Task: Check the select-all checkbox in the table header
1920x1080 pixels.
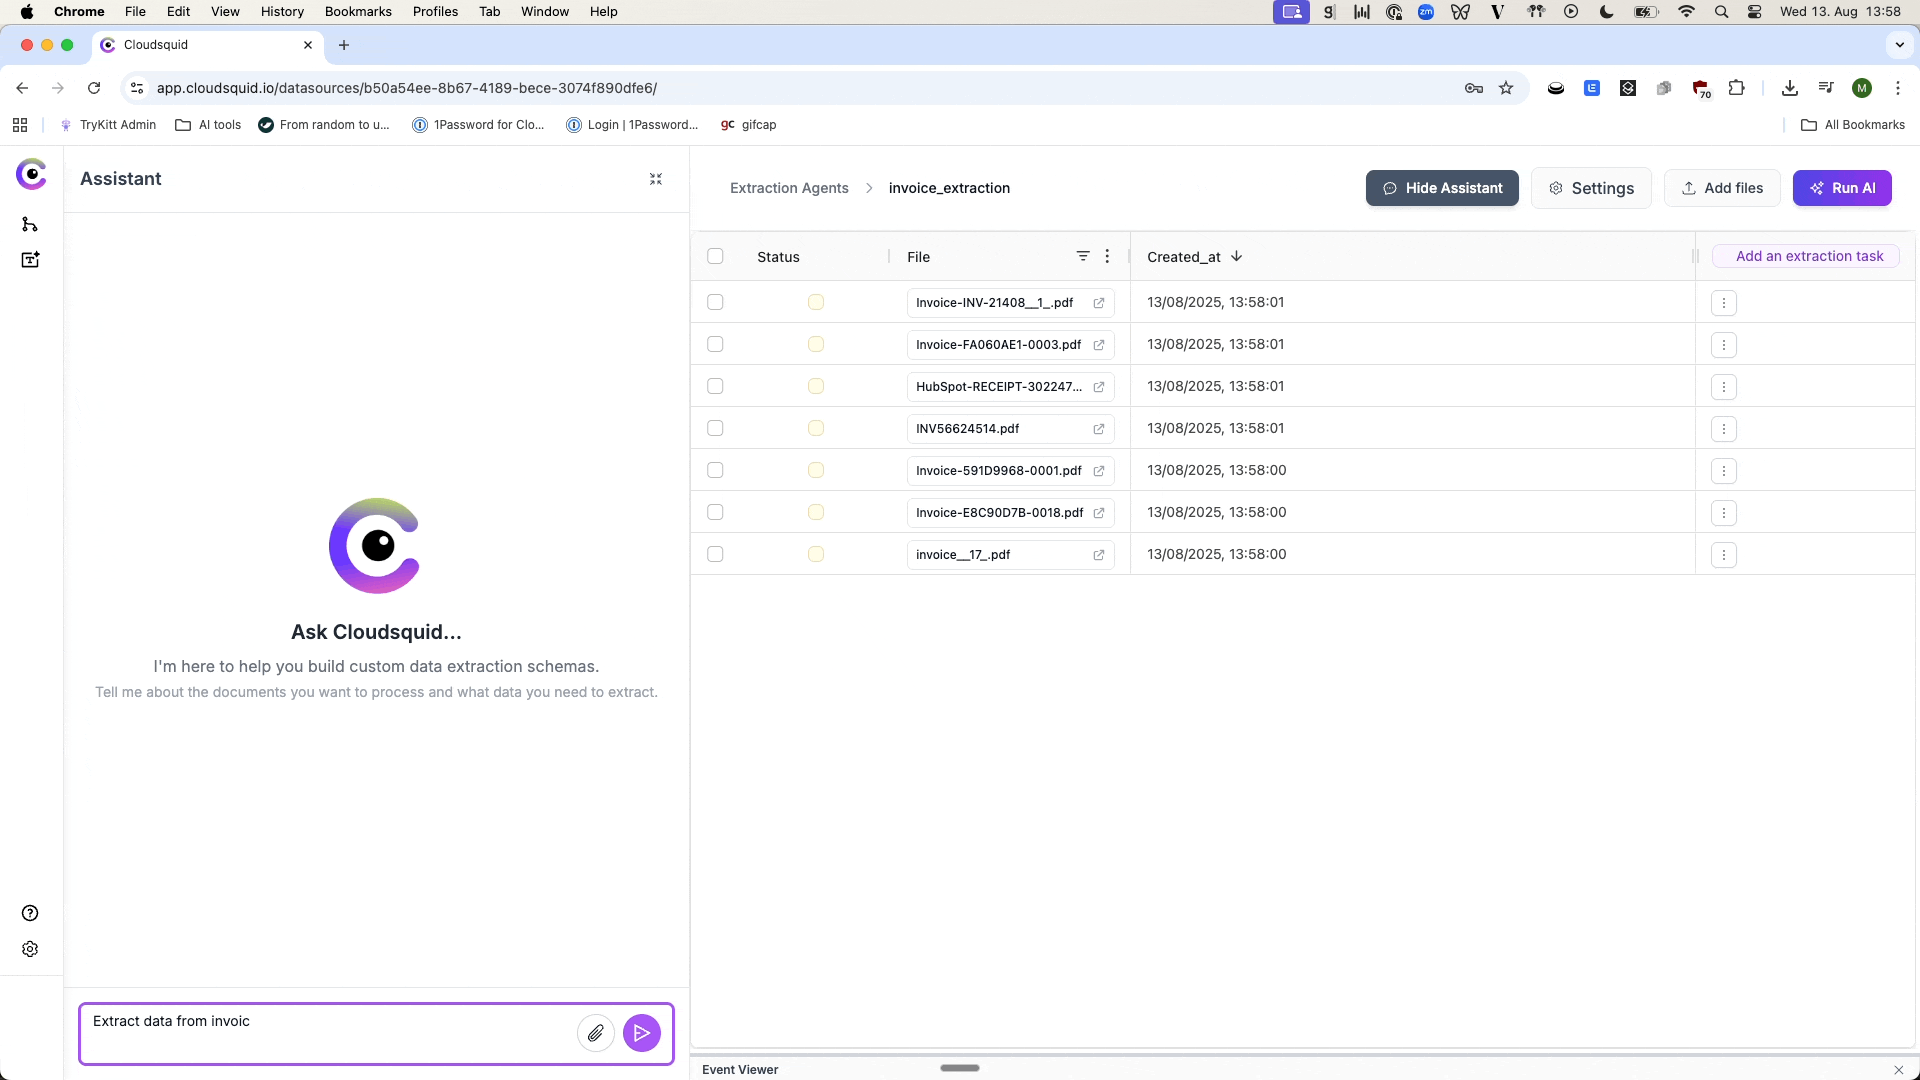Action: tap(715, 256)
